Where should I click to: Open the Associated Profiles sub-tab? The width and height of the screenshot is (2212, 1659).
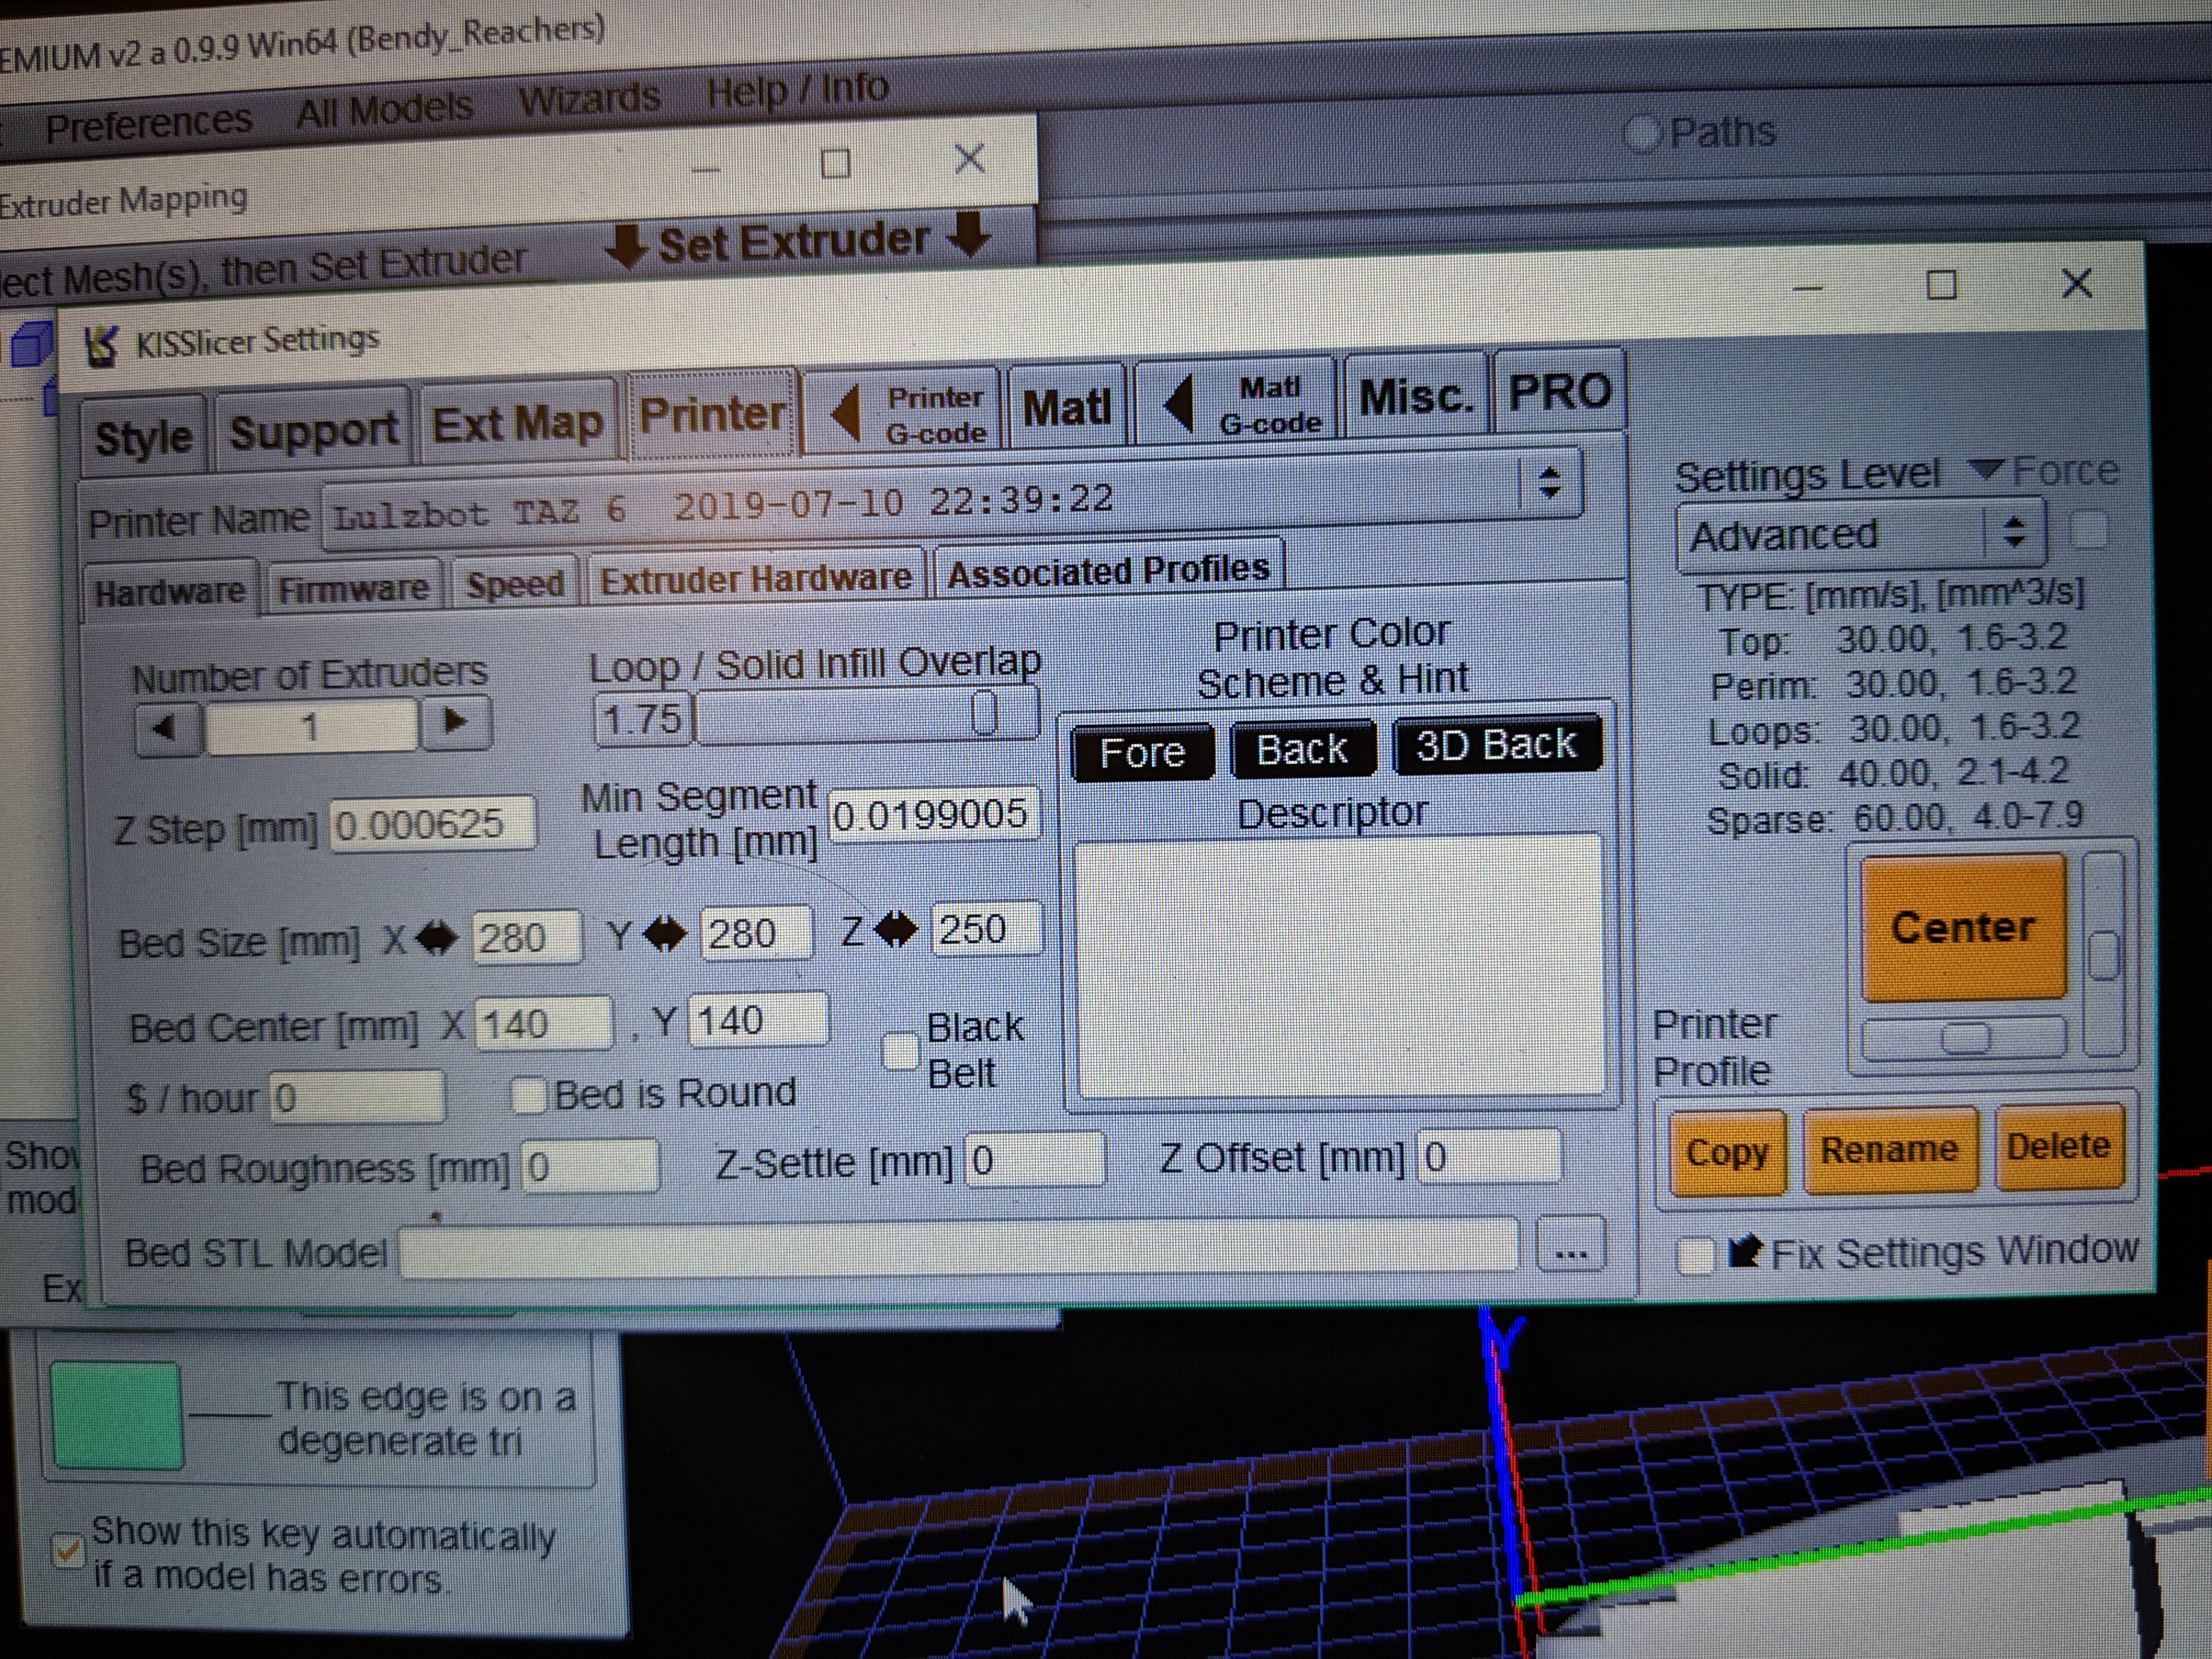pos(1108,570)
